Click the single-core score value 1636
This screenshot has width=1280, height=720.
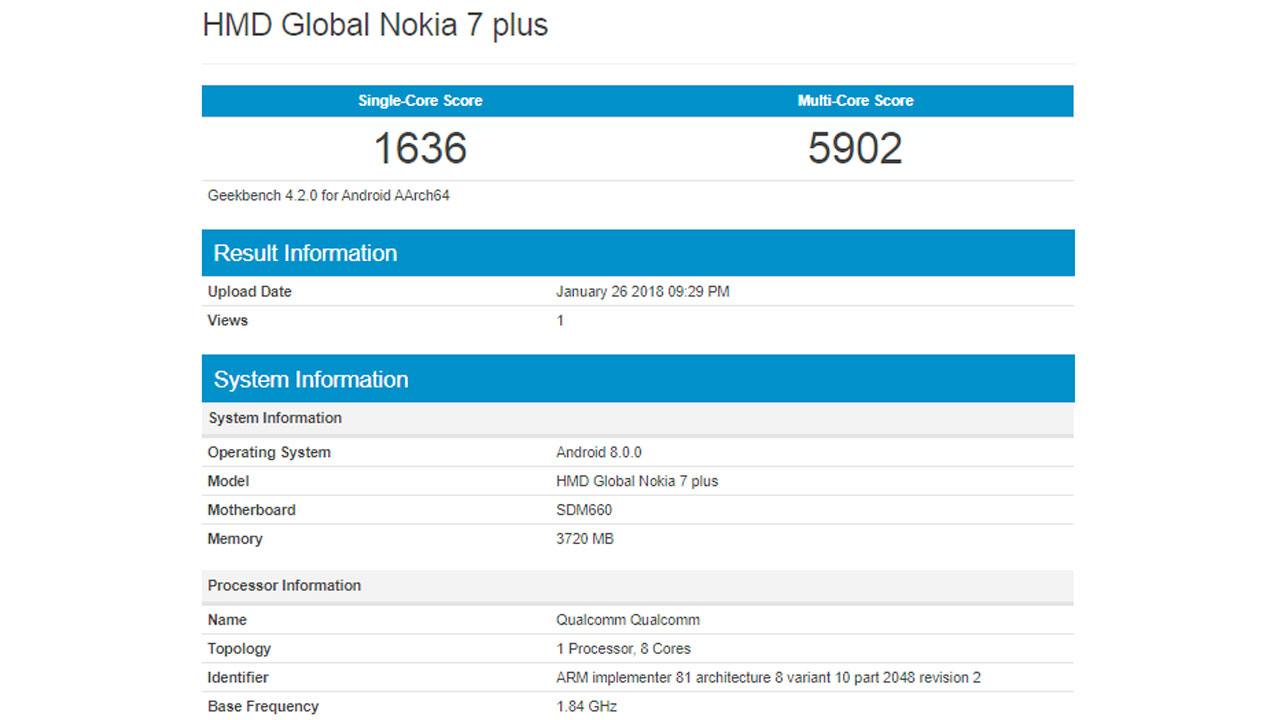pos(420,148)
